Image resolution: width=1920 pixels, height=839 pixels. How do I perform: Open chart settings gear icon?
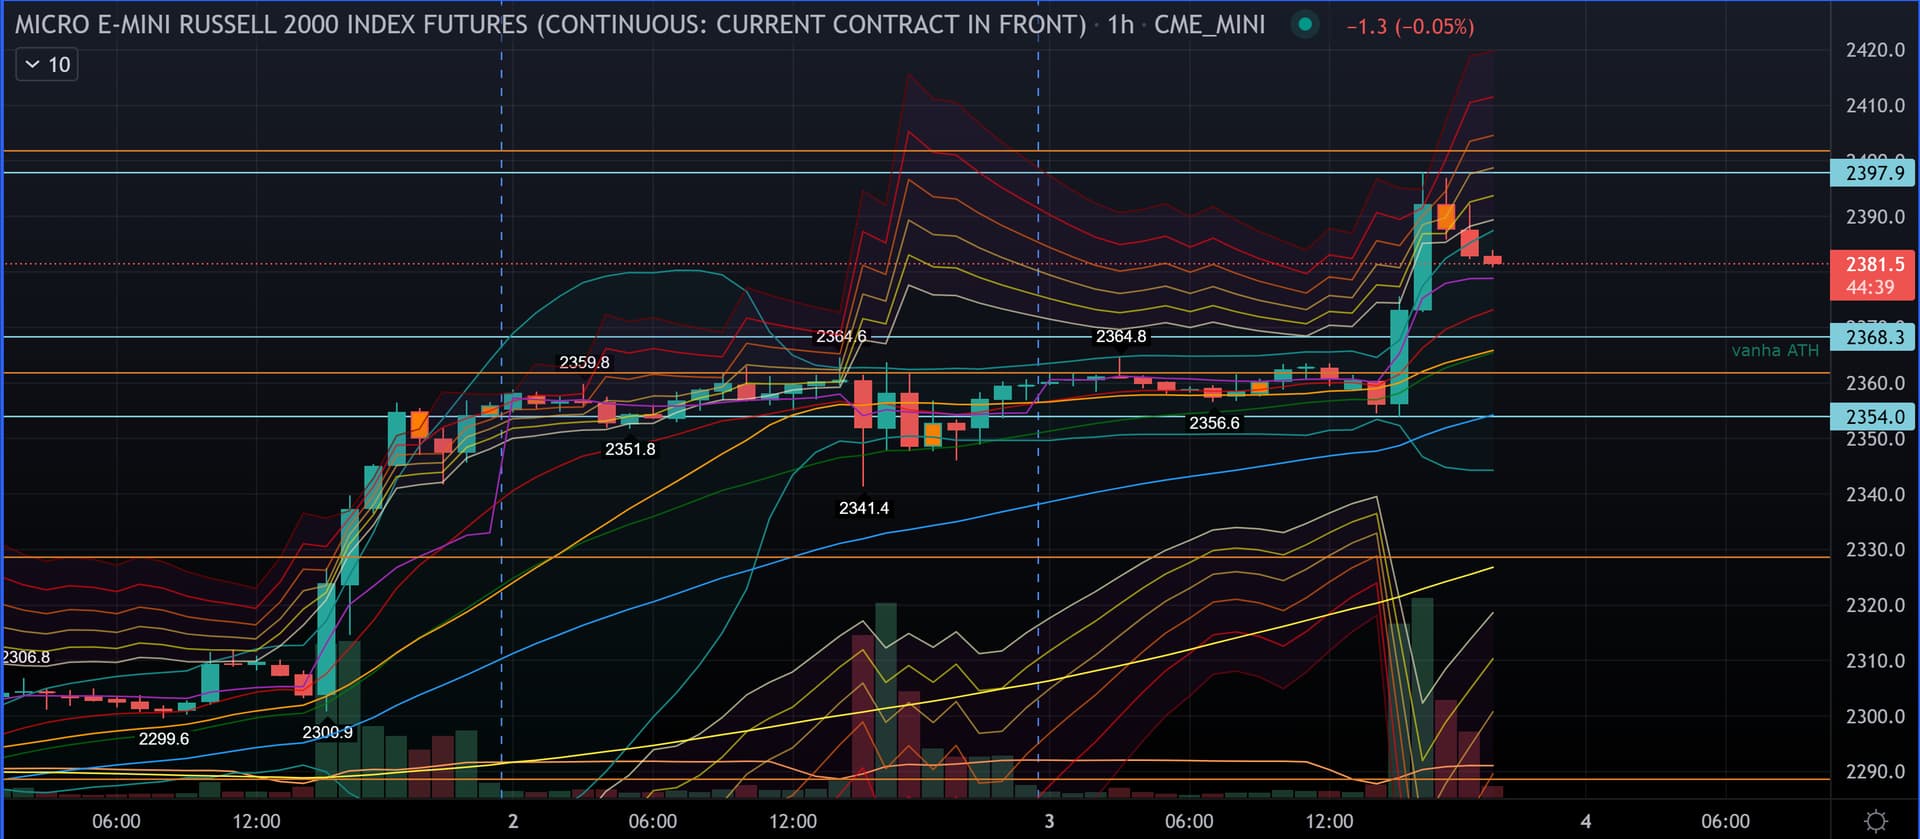[x=1876, y=821]
